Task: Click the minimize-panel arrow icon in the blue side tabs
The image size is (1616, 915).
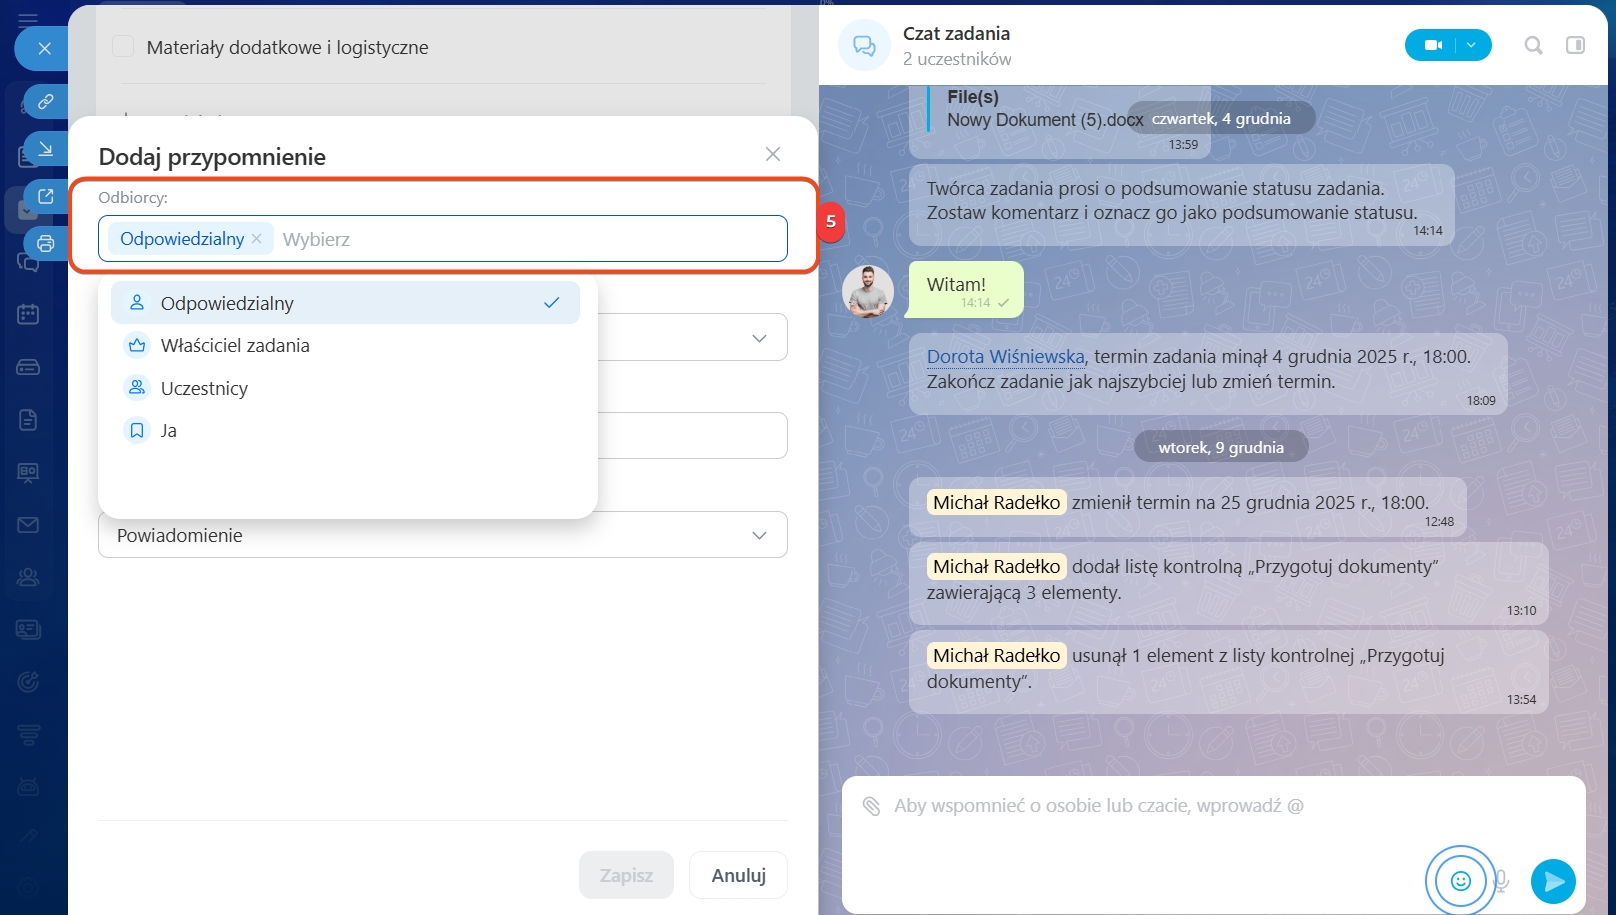Action: coord(46,149)
